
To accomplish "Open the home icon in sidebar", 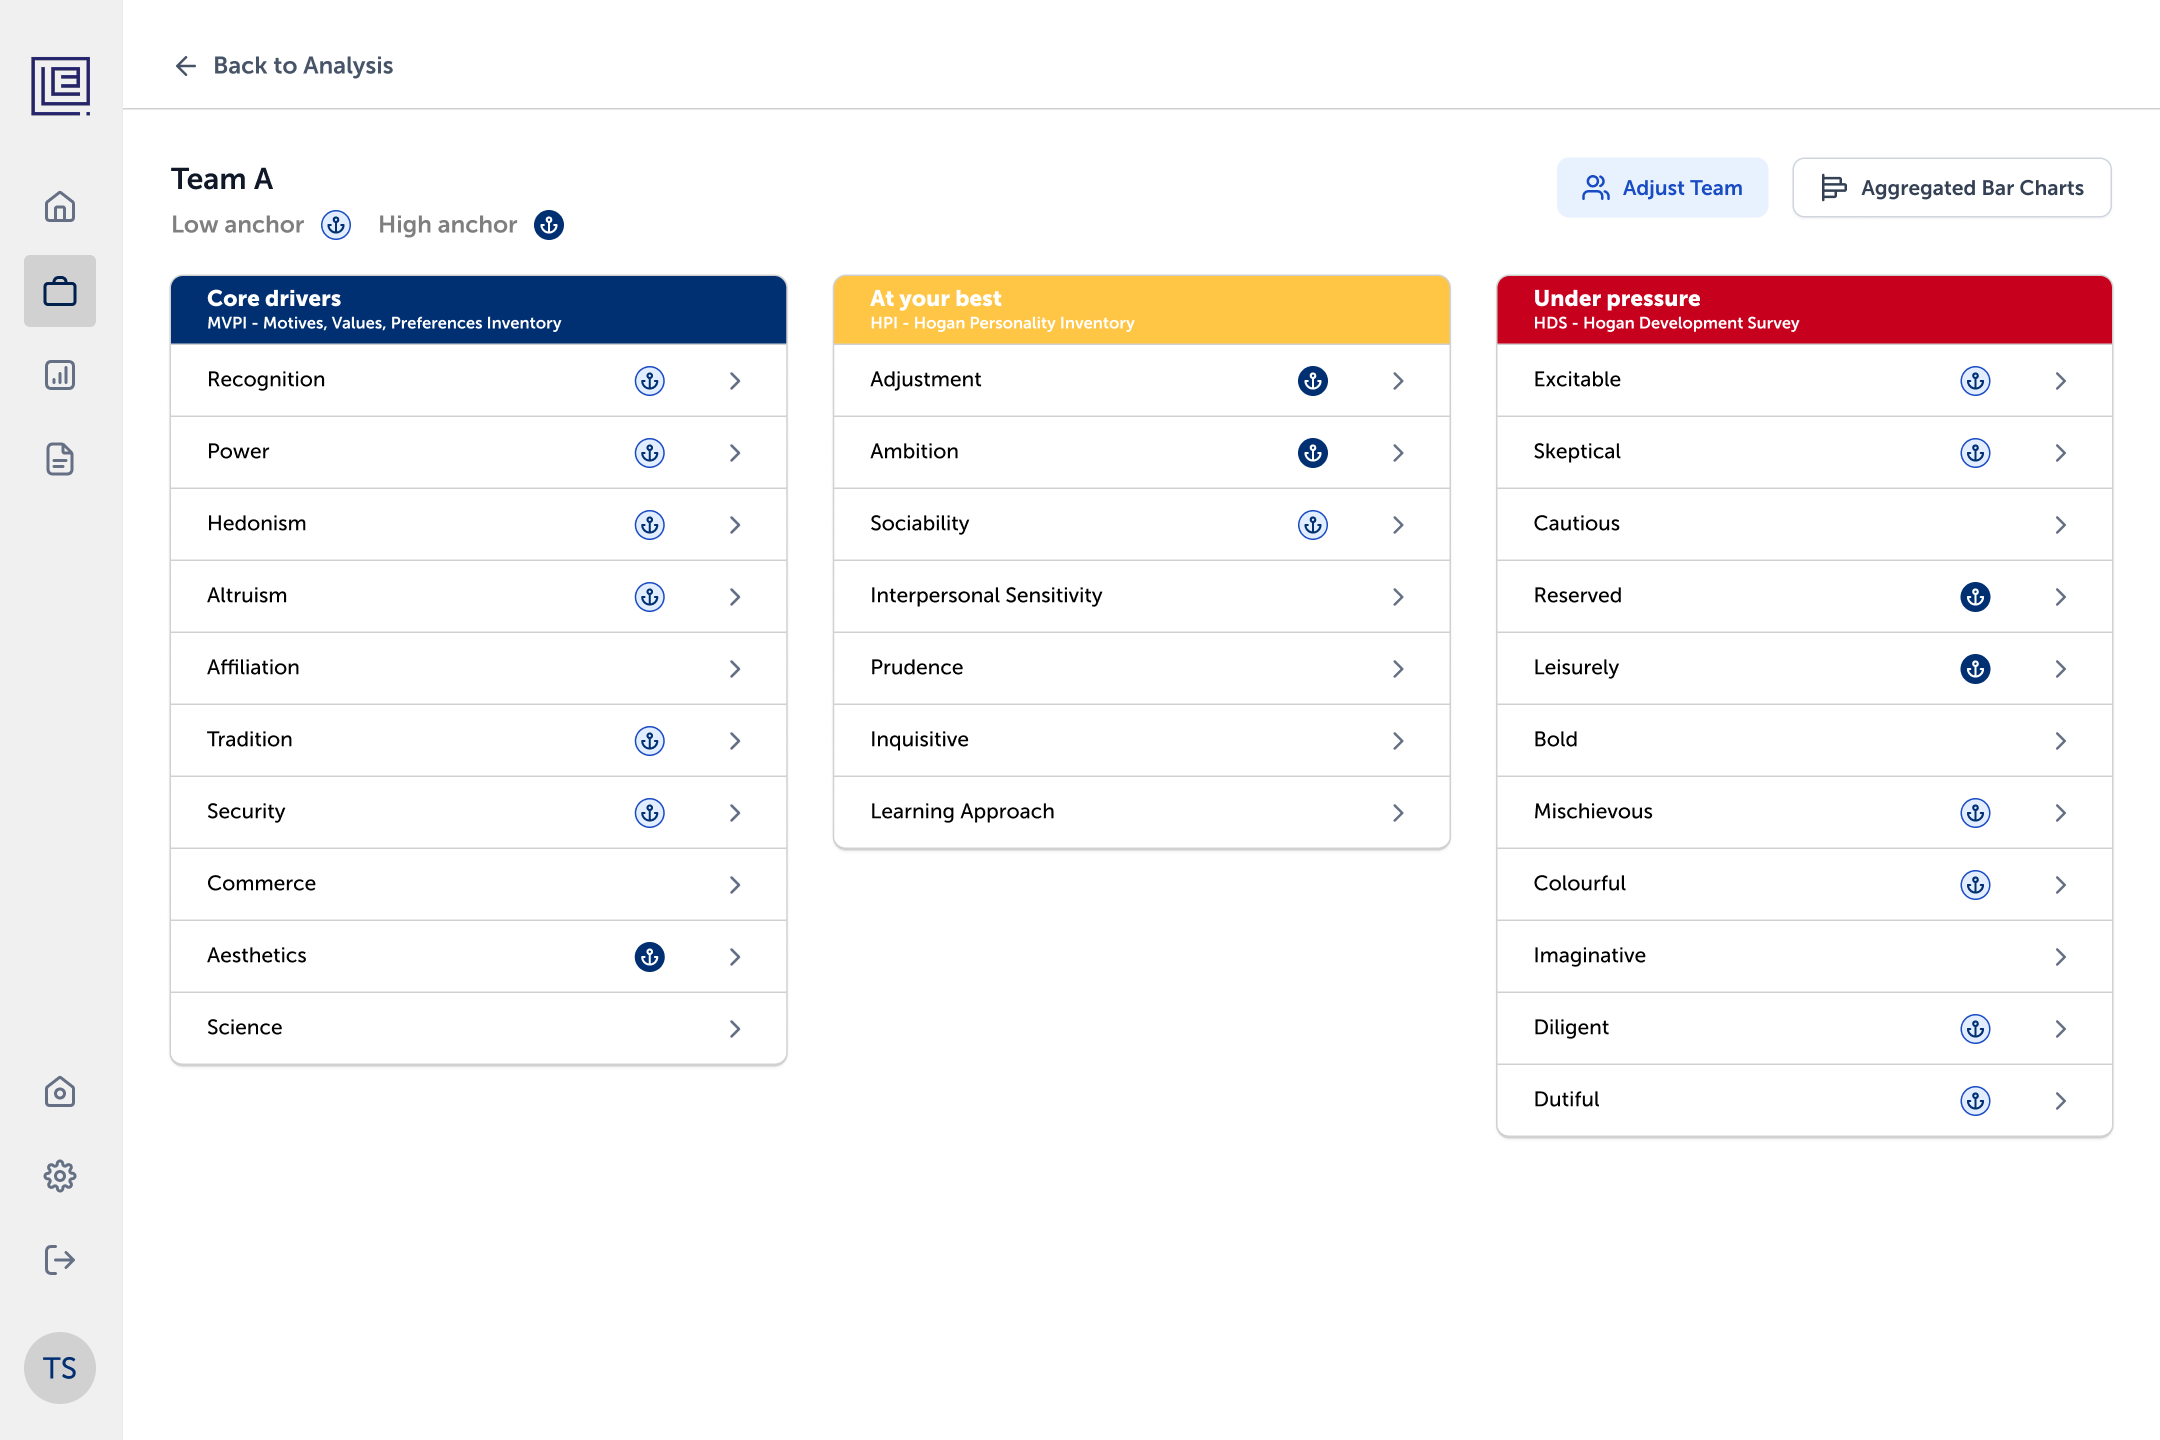I will click(x=60, y=207).
